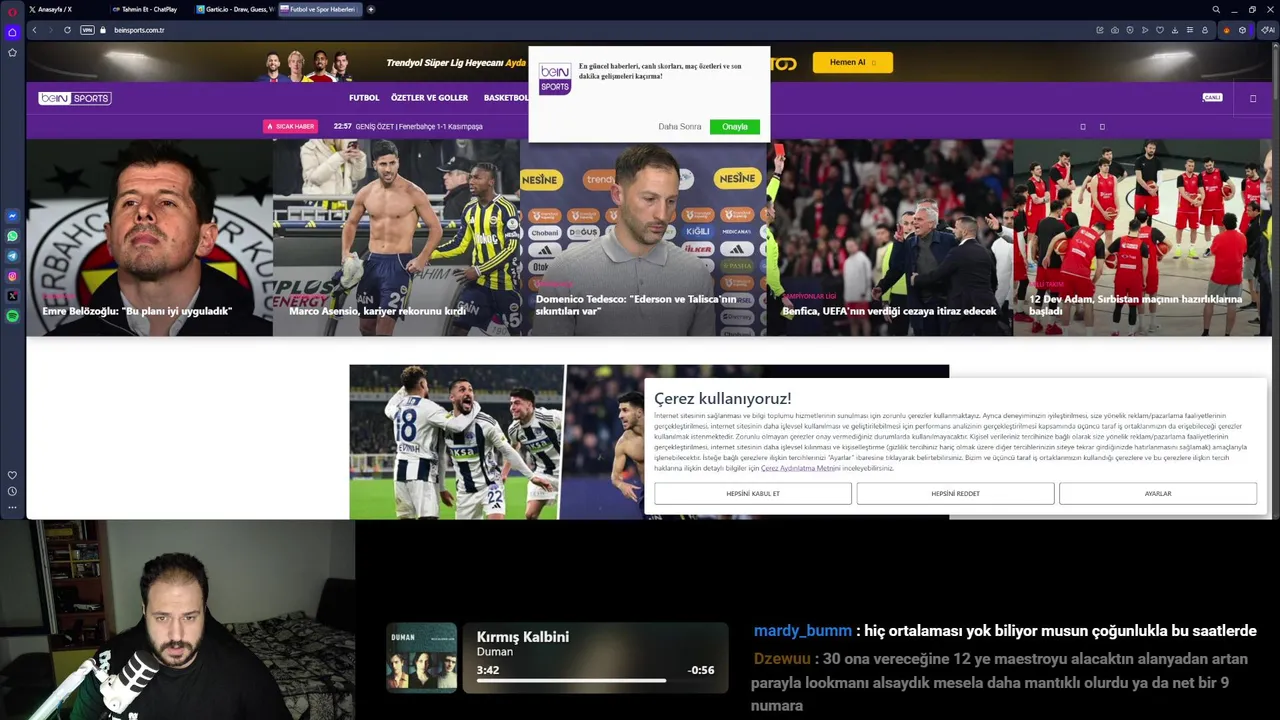Open cookie AYARLAR button
1280x720 pixels.
tap(1158, 493)
